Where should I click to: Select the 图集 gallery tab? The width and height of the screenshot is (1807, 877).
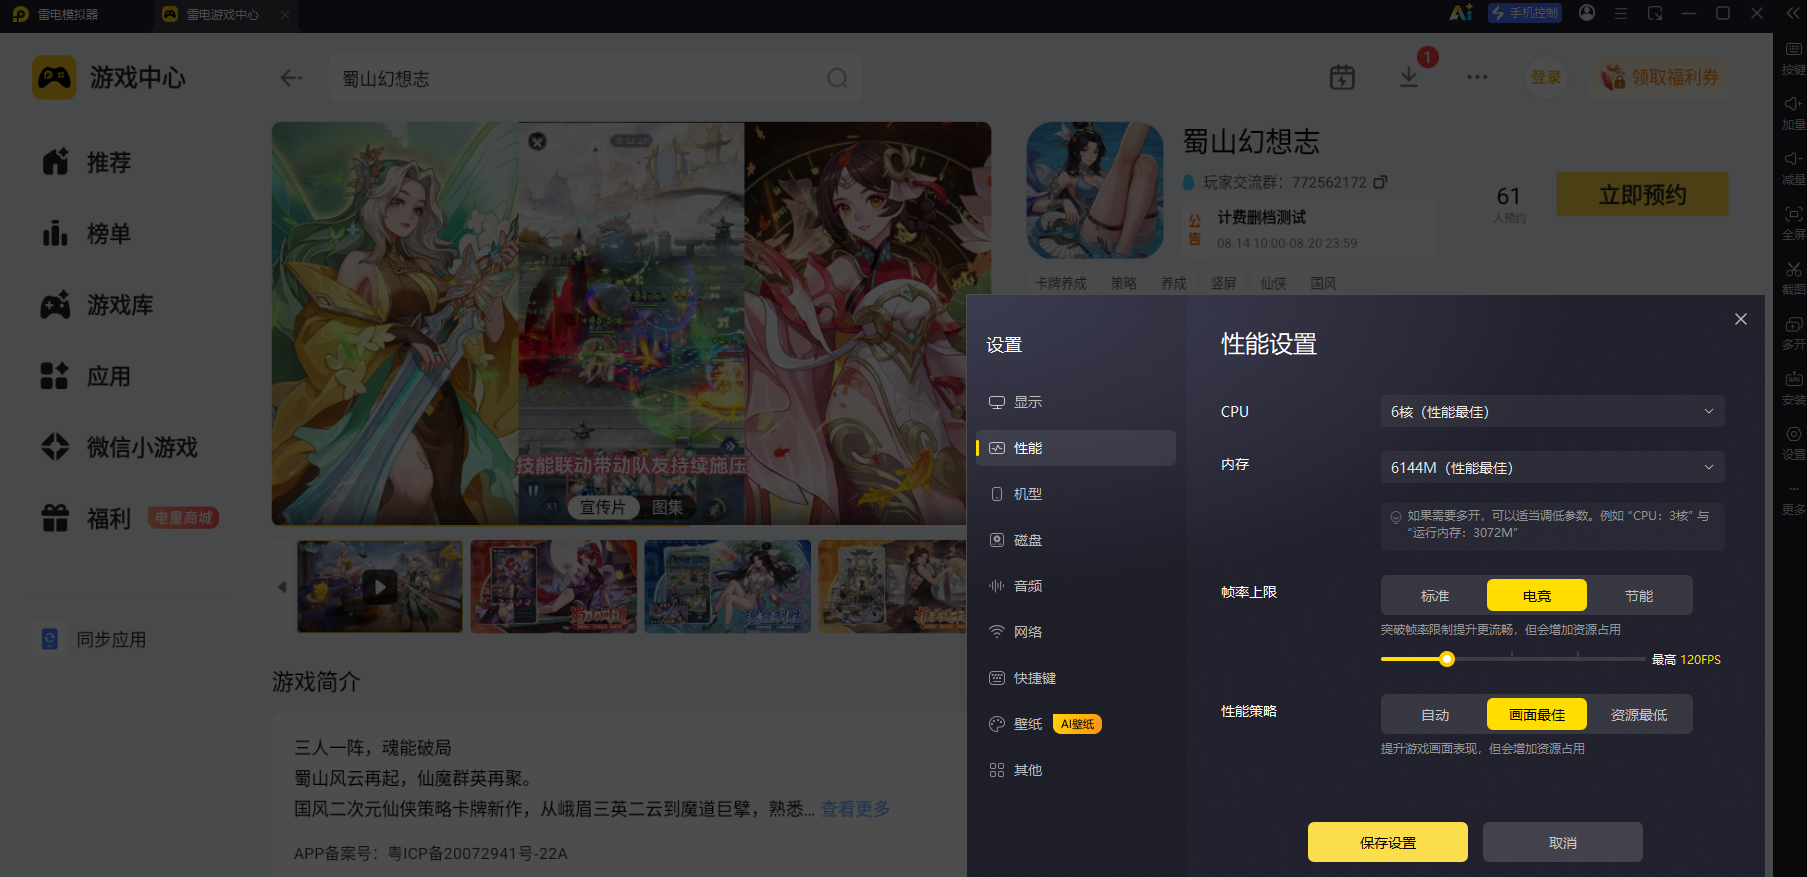[667, 507]
